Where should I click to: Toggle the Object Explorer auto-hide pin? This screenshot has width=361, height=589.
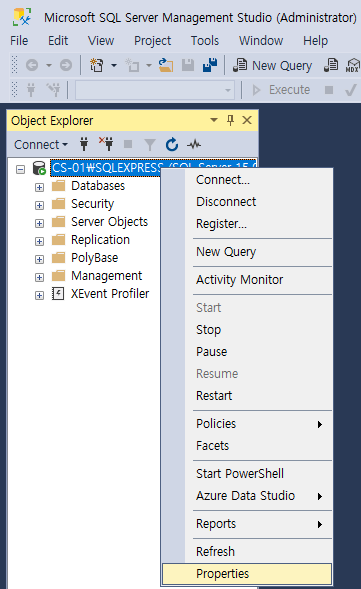(x=231, y=120)
